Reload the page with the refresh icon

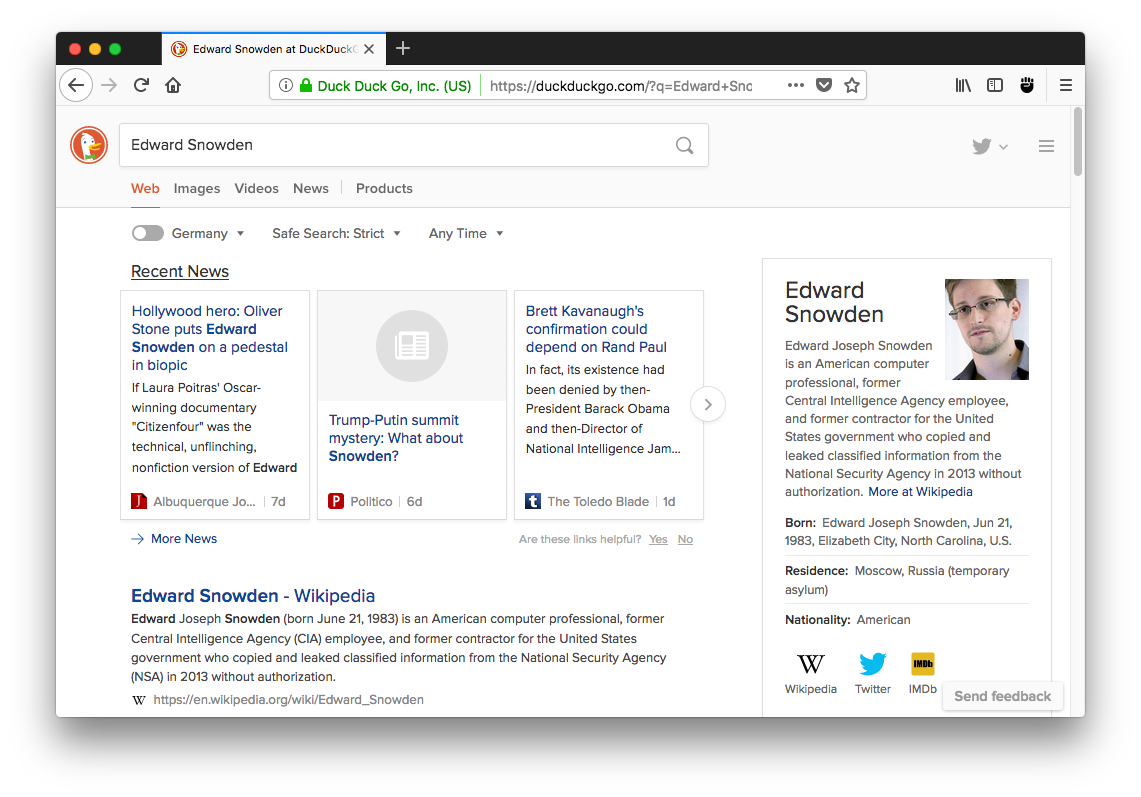pyautogui.click(x=141, y=85)
